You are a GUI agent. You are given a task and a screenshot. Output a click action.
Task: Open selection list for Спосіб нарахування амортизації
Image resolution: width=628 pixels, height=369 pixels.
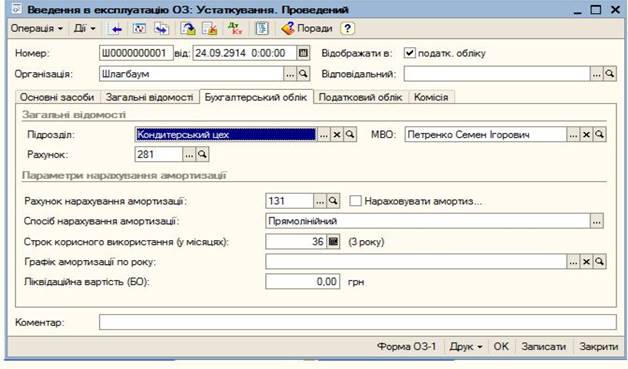[x=597, y=221]
